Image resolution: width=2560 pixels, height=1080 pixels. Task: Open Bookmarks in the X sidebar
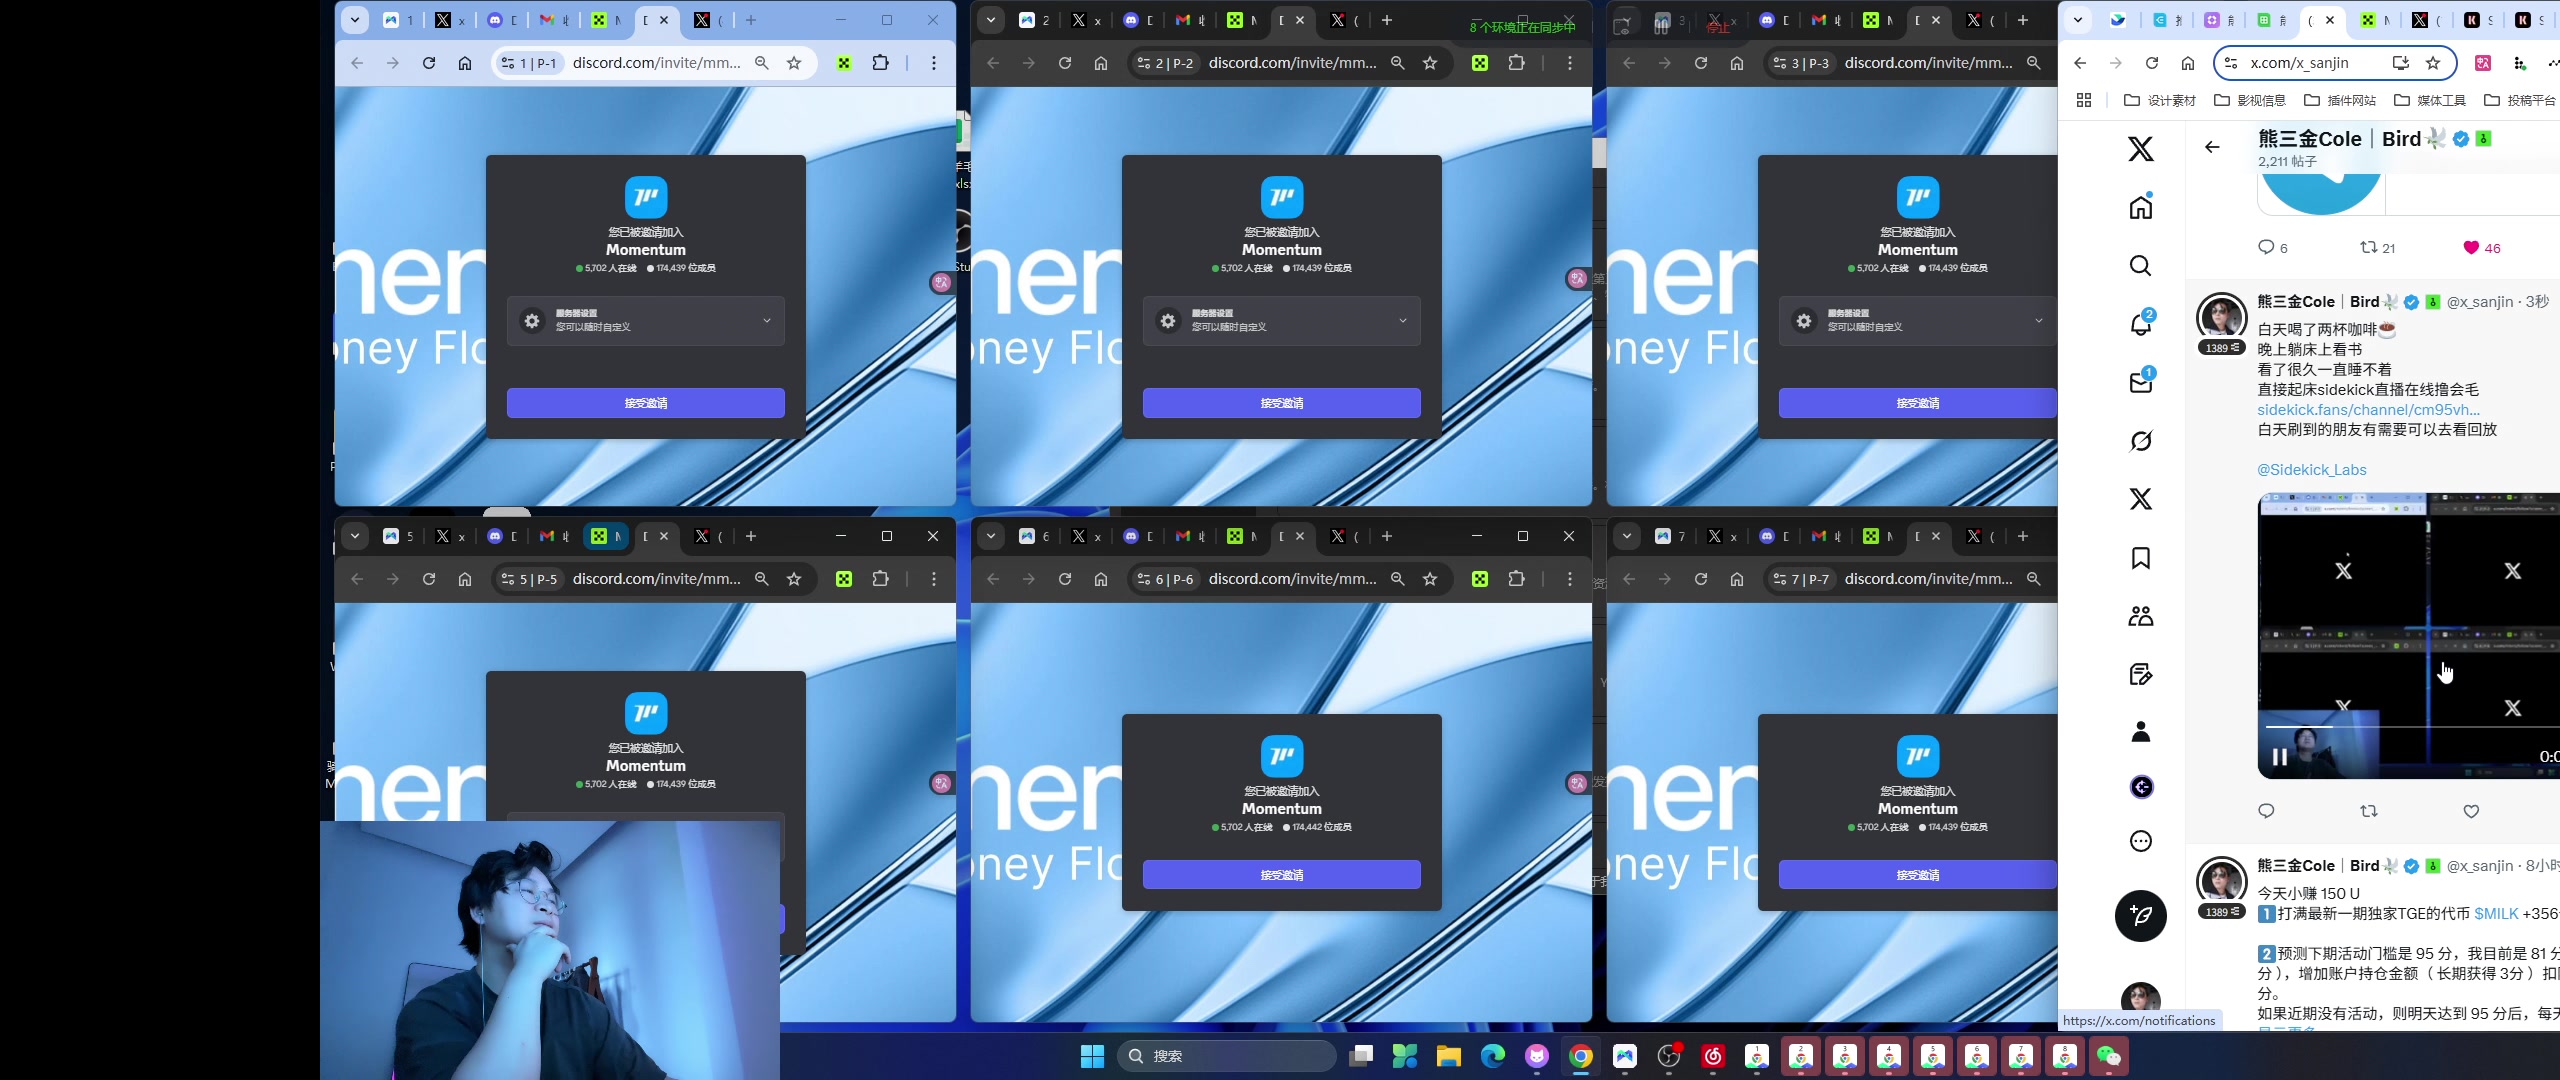(2140, 558)
